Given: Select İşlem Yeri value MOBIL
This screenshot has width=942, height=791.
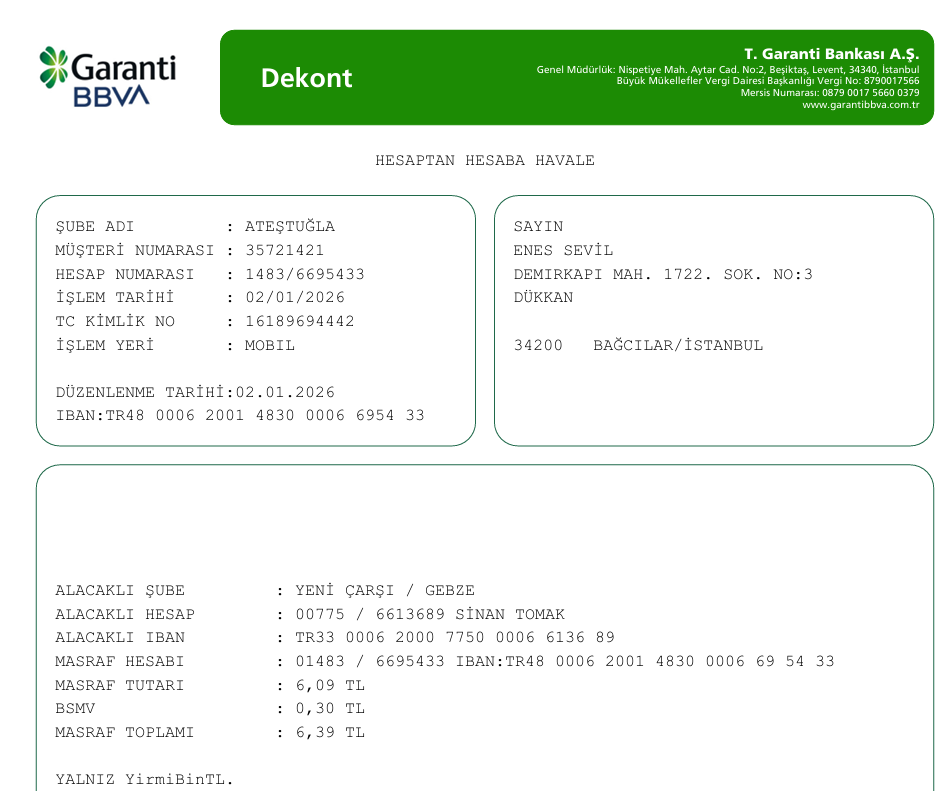Looking at the screenshot, I should (270, 345).
